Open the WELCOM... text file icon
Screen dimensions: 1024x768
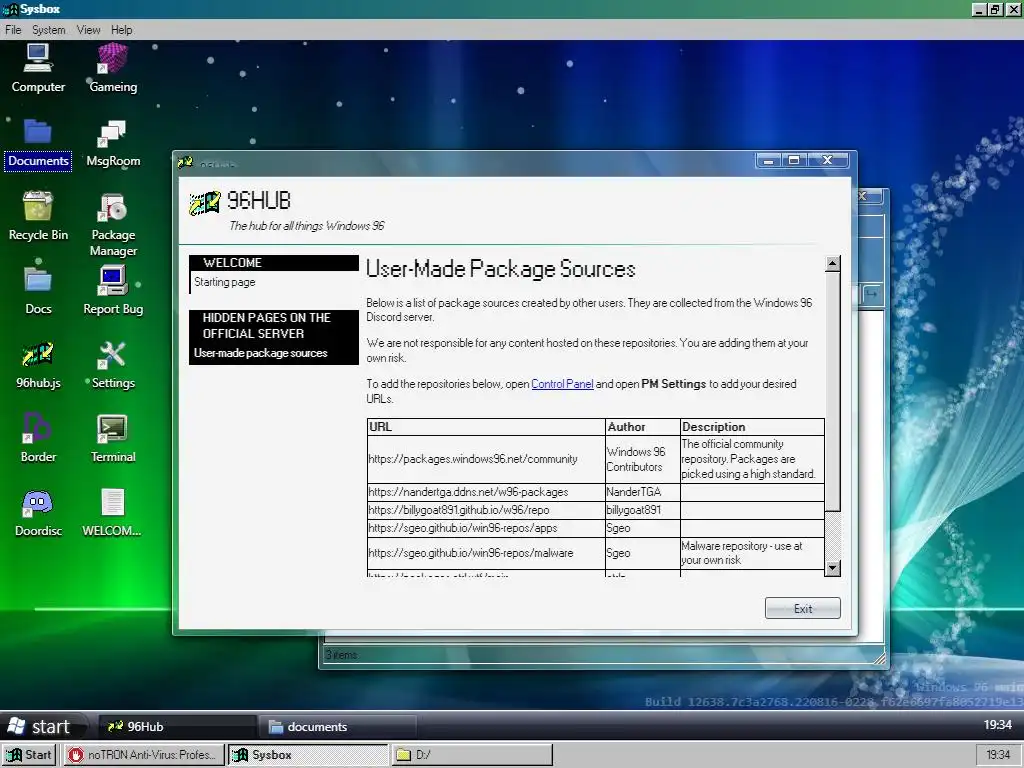[x=112, y=513]
